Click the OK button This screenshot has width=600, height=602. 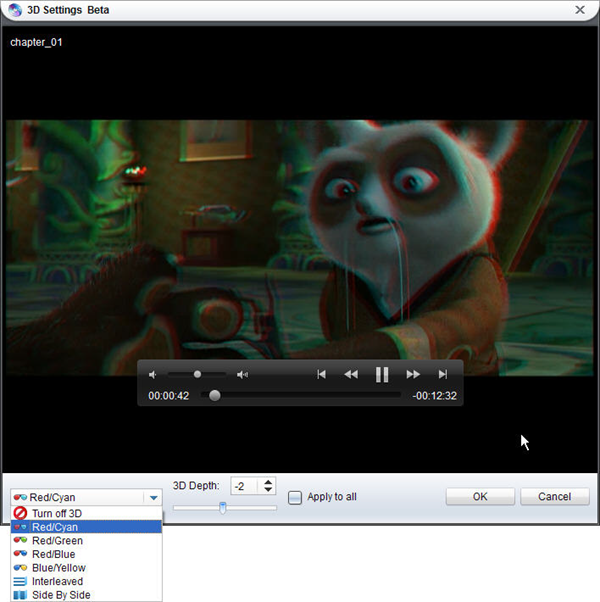coord(480,497)
